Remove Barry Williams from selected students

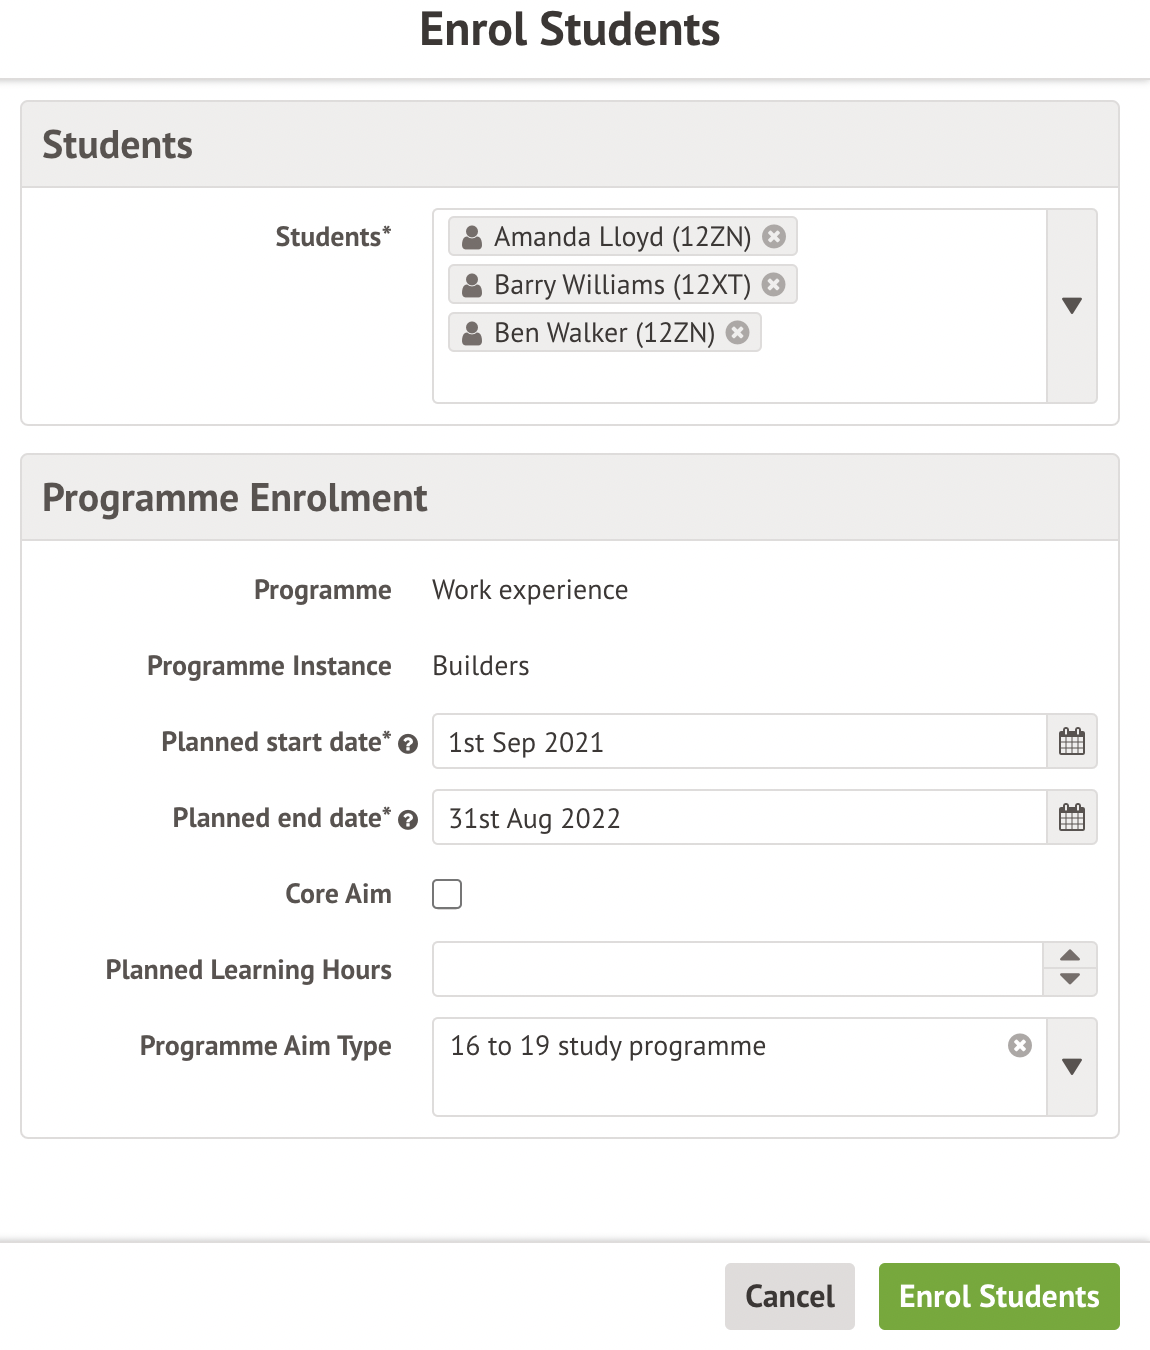coord(774,285)
